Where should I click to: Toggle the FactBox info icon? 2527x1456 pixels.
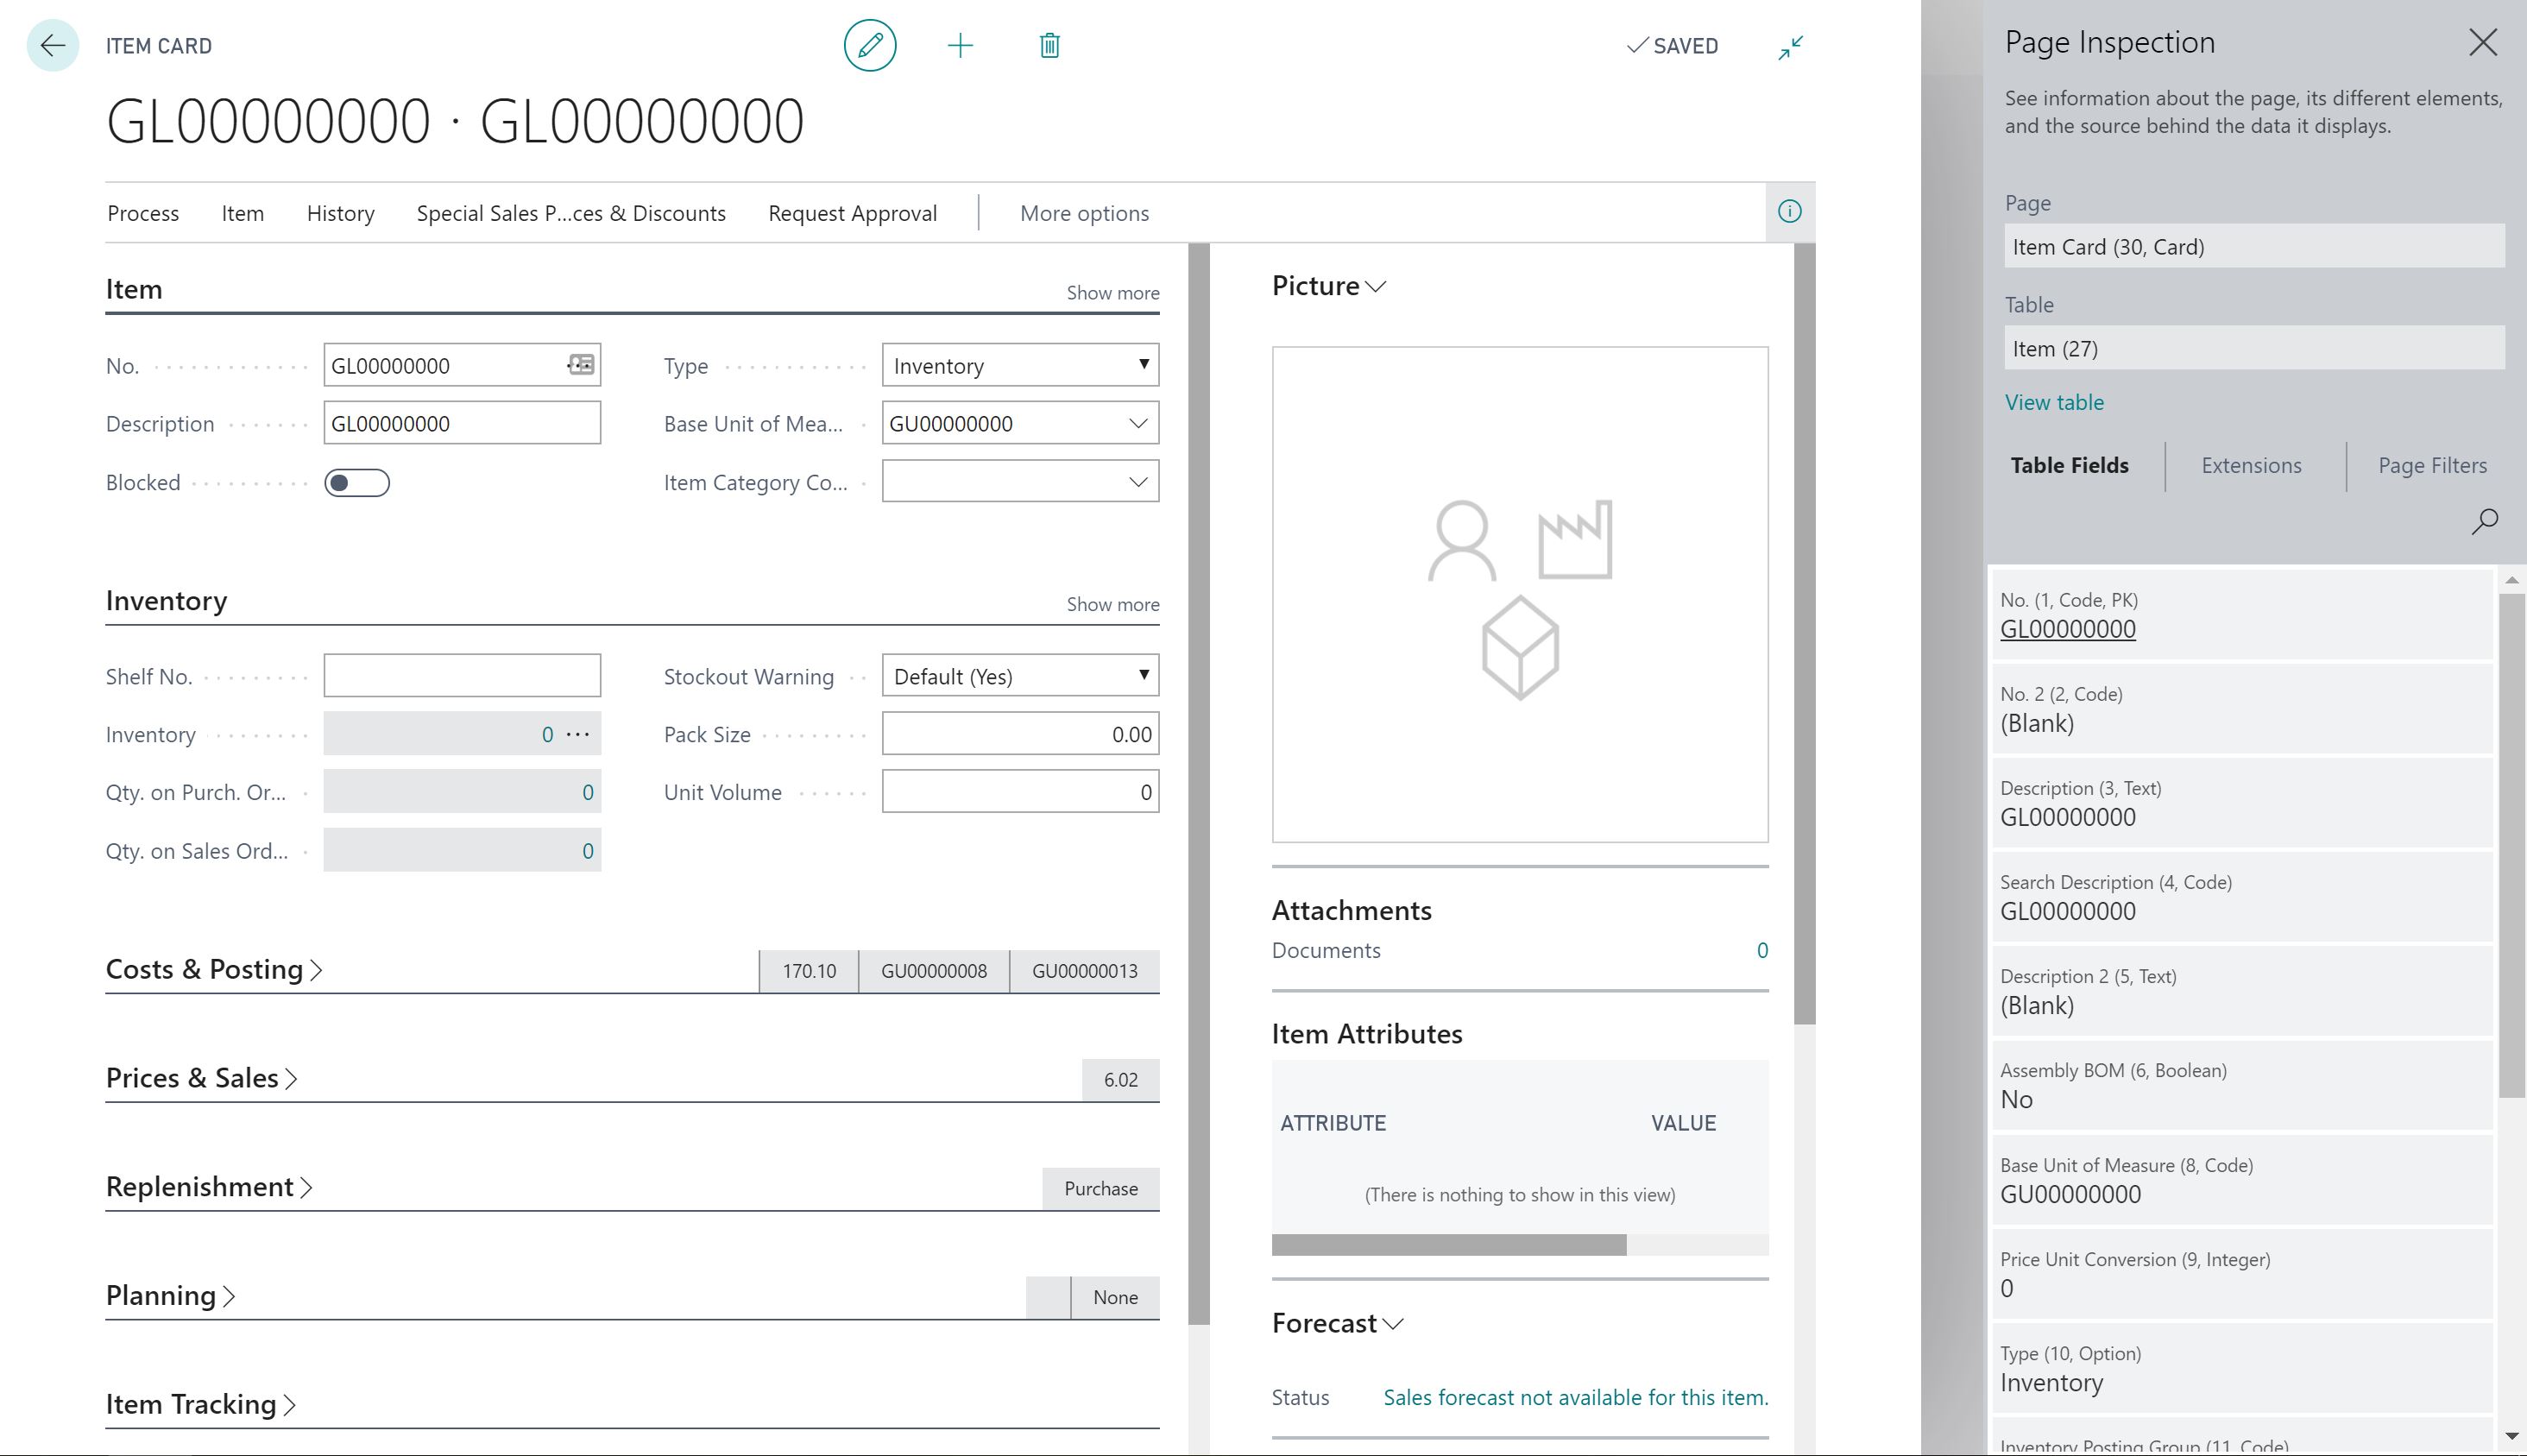click(x=1789, y=211)
